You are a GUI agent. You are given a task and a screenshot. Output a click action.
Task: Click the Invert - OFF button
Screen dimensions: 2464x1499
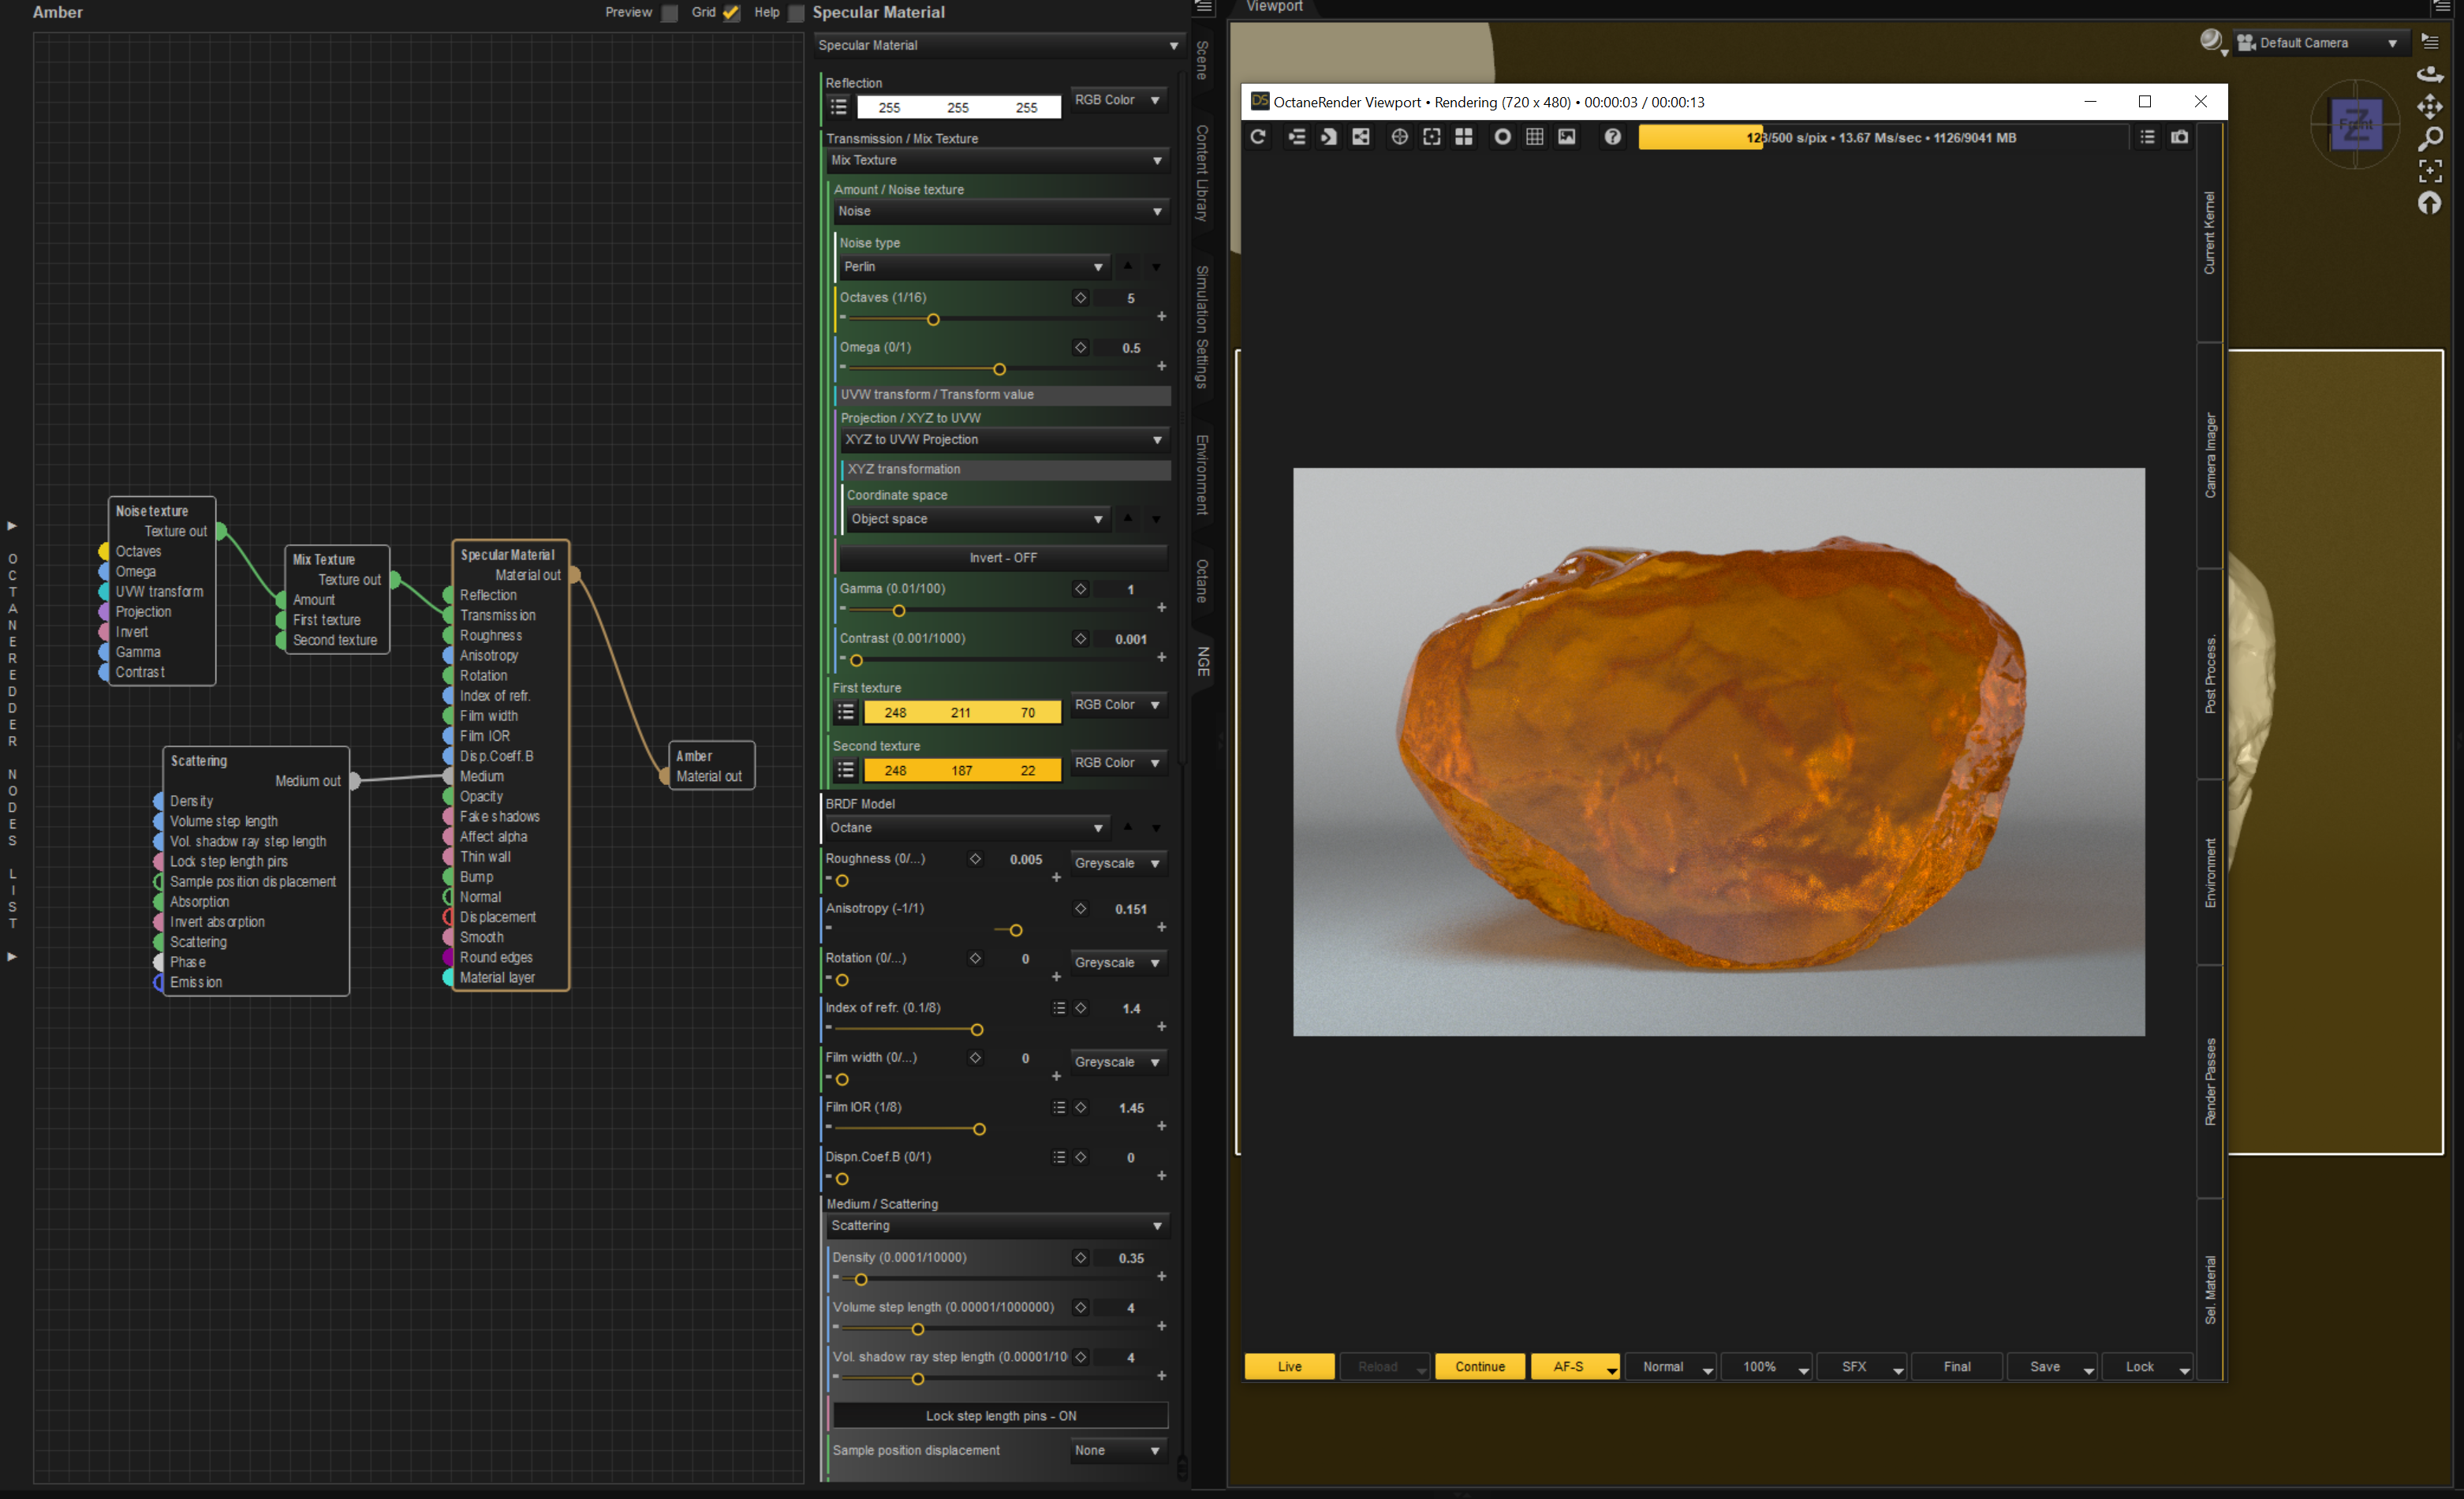[x=1002, y=558]
